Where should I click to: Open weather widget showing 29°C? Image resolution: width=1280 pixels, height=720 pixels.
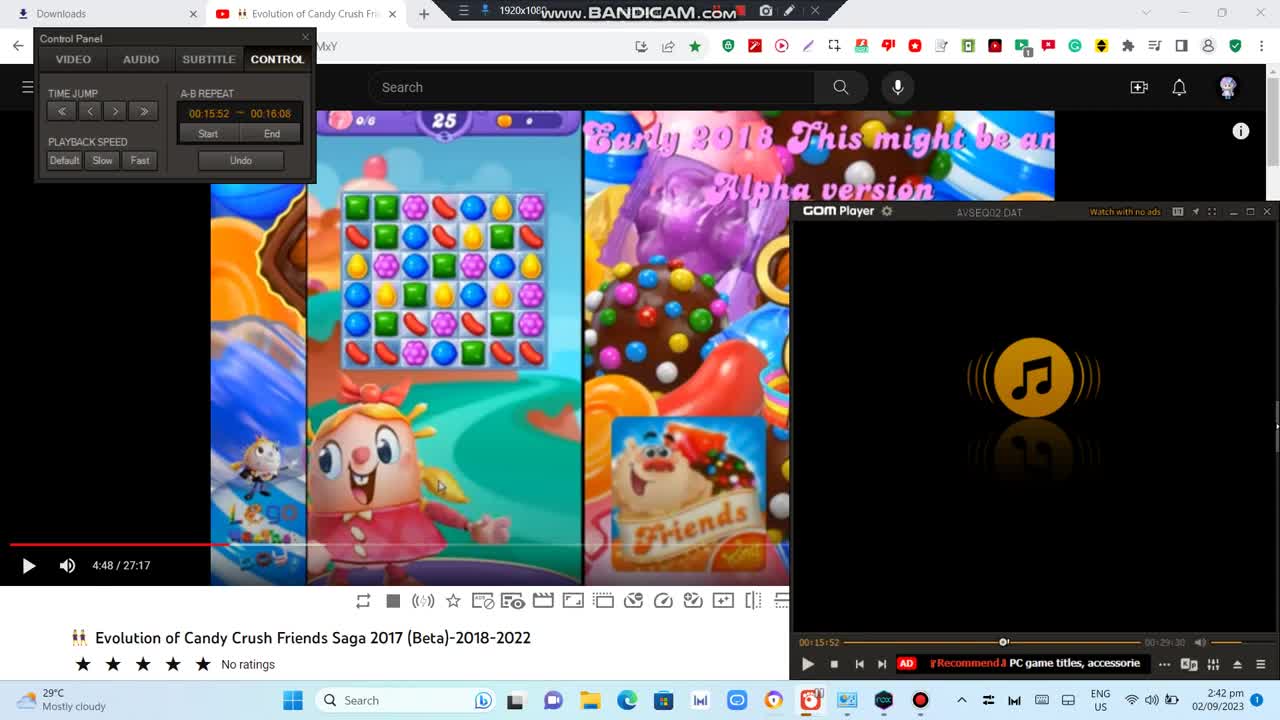[62, 700]
